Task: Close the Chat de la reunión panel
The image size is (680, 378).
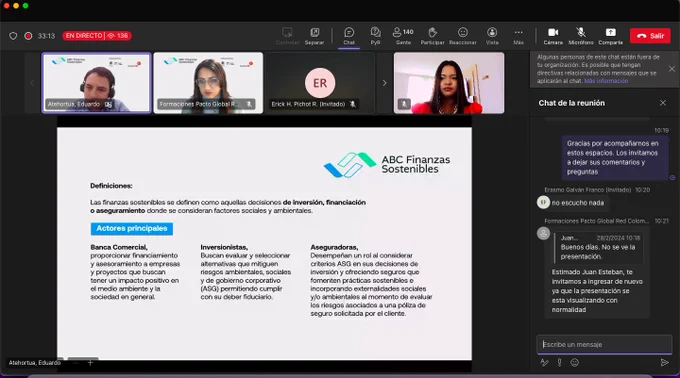Action: pyautogui.click(x=663, y=103)
